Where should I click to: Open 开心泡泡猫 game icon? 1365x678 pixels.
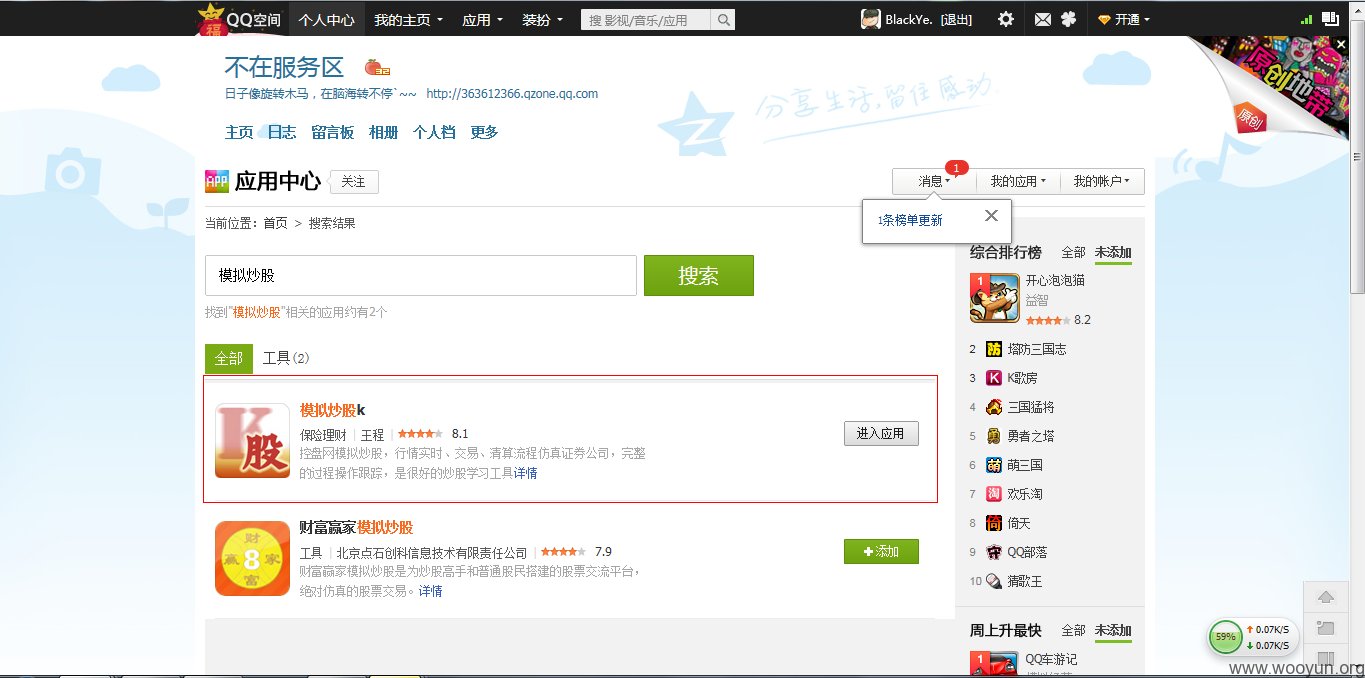click(994, 298)
